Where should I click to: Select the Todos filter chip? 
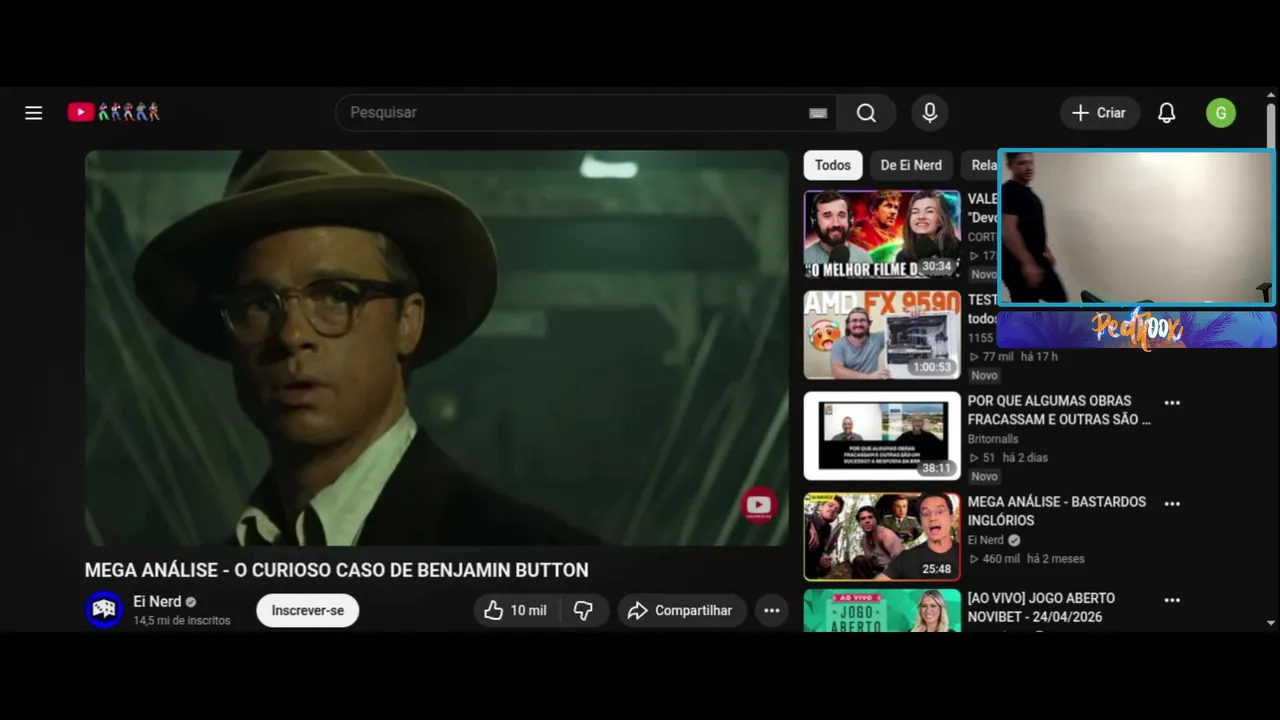point(833,165)
